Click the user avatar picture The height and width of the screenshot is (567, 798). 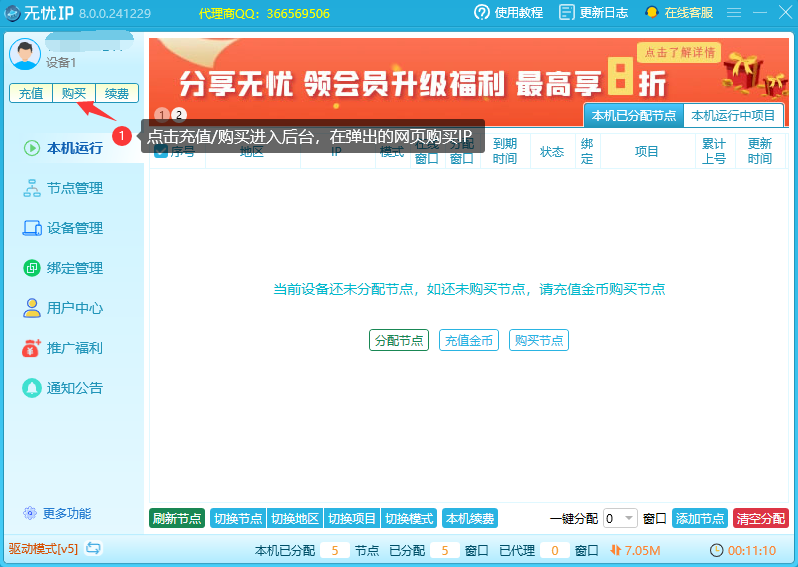coord(25,54)
